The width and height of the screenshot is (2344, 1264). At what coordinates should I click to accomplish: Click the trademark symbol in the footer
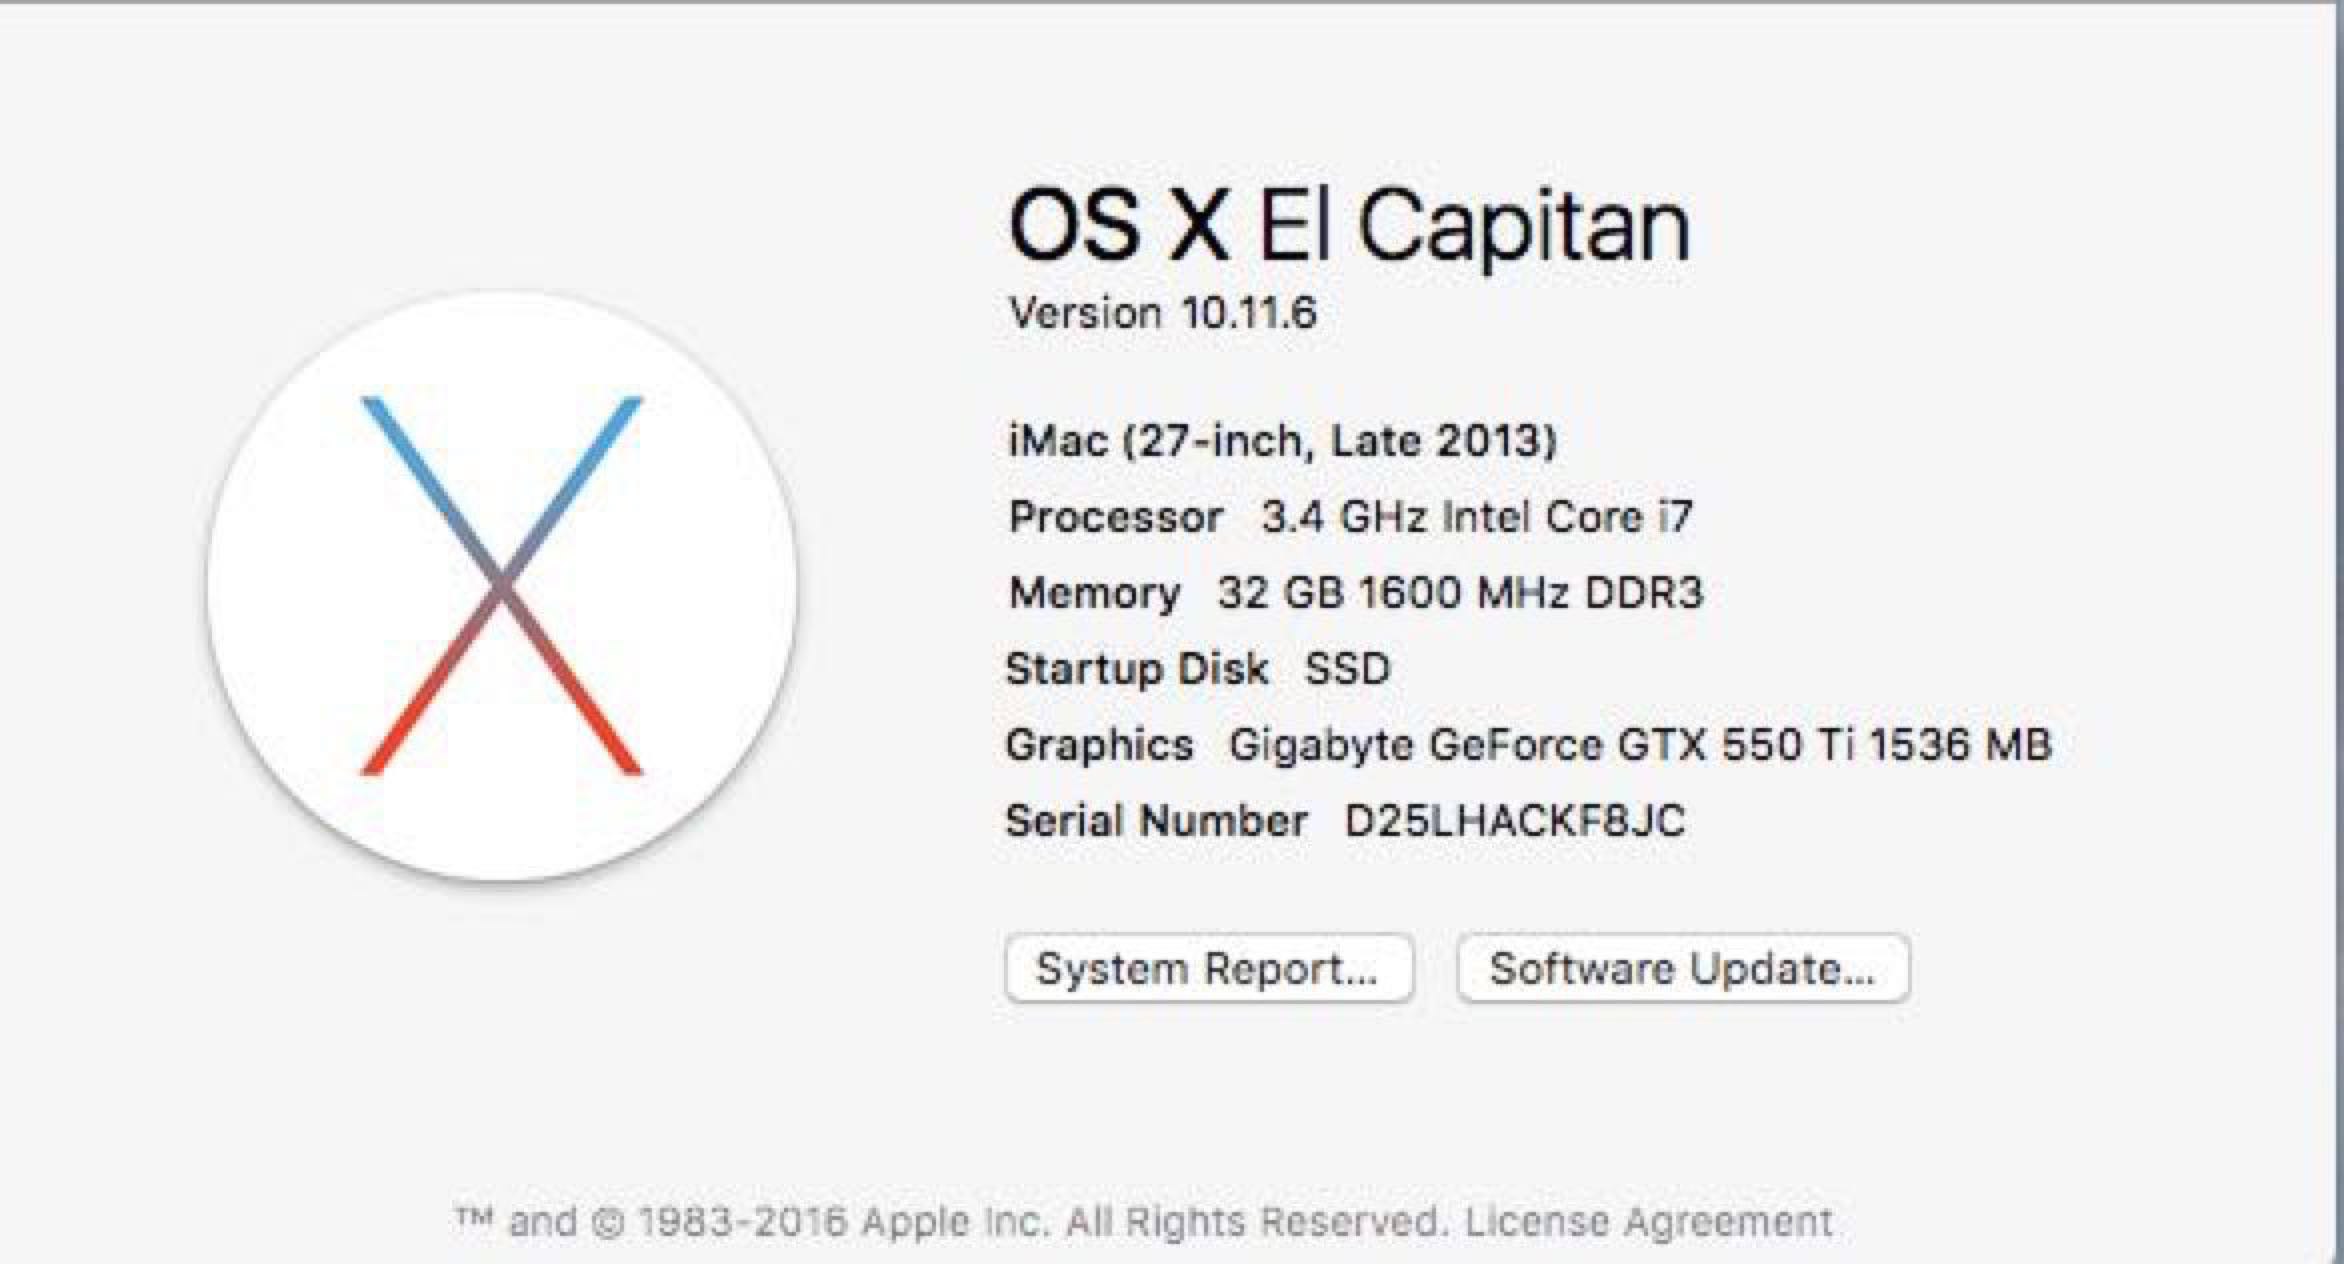(x=474, y=1217)
